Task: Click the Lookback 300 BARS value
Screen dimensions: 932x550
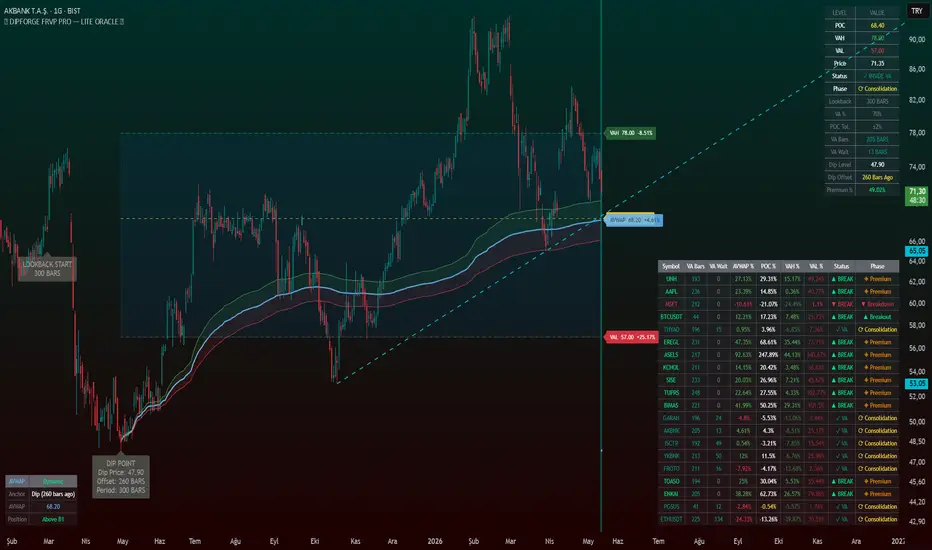Action: click(x=877, y=102)
